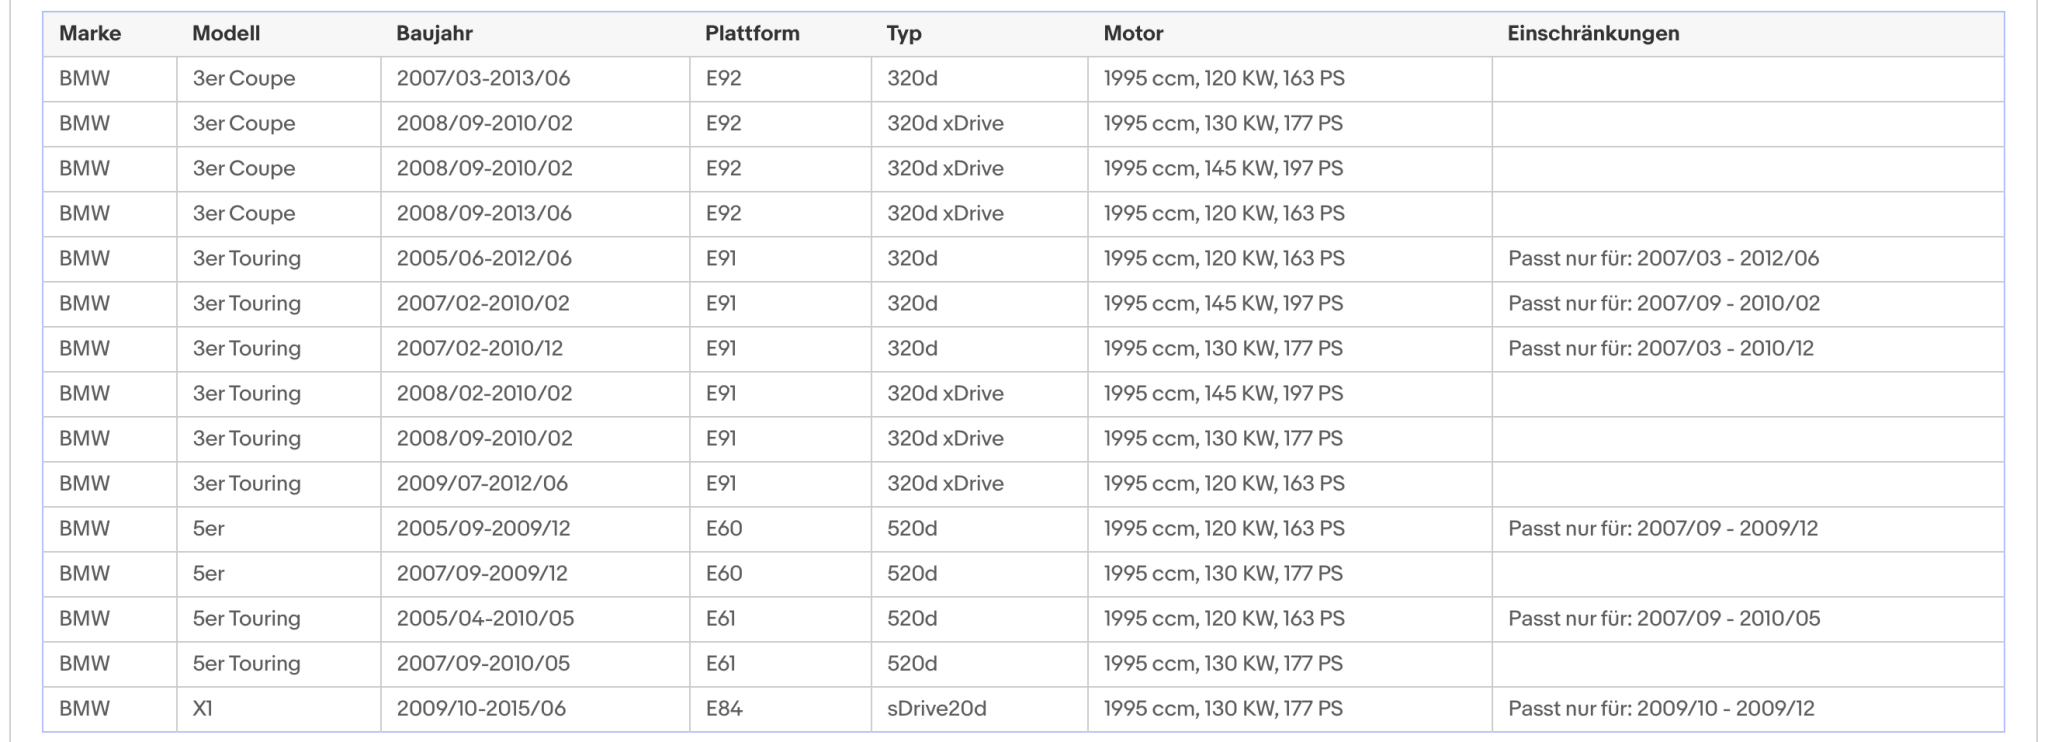Click the Modell column header

[x=279, y=34]
